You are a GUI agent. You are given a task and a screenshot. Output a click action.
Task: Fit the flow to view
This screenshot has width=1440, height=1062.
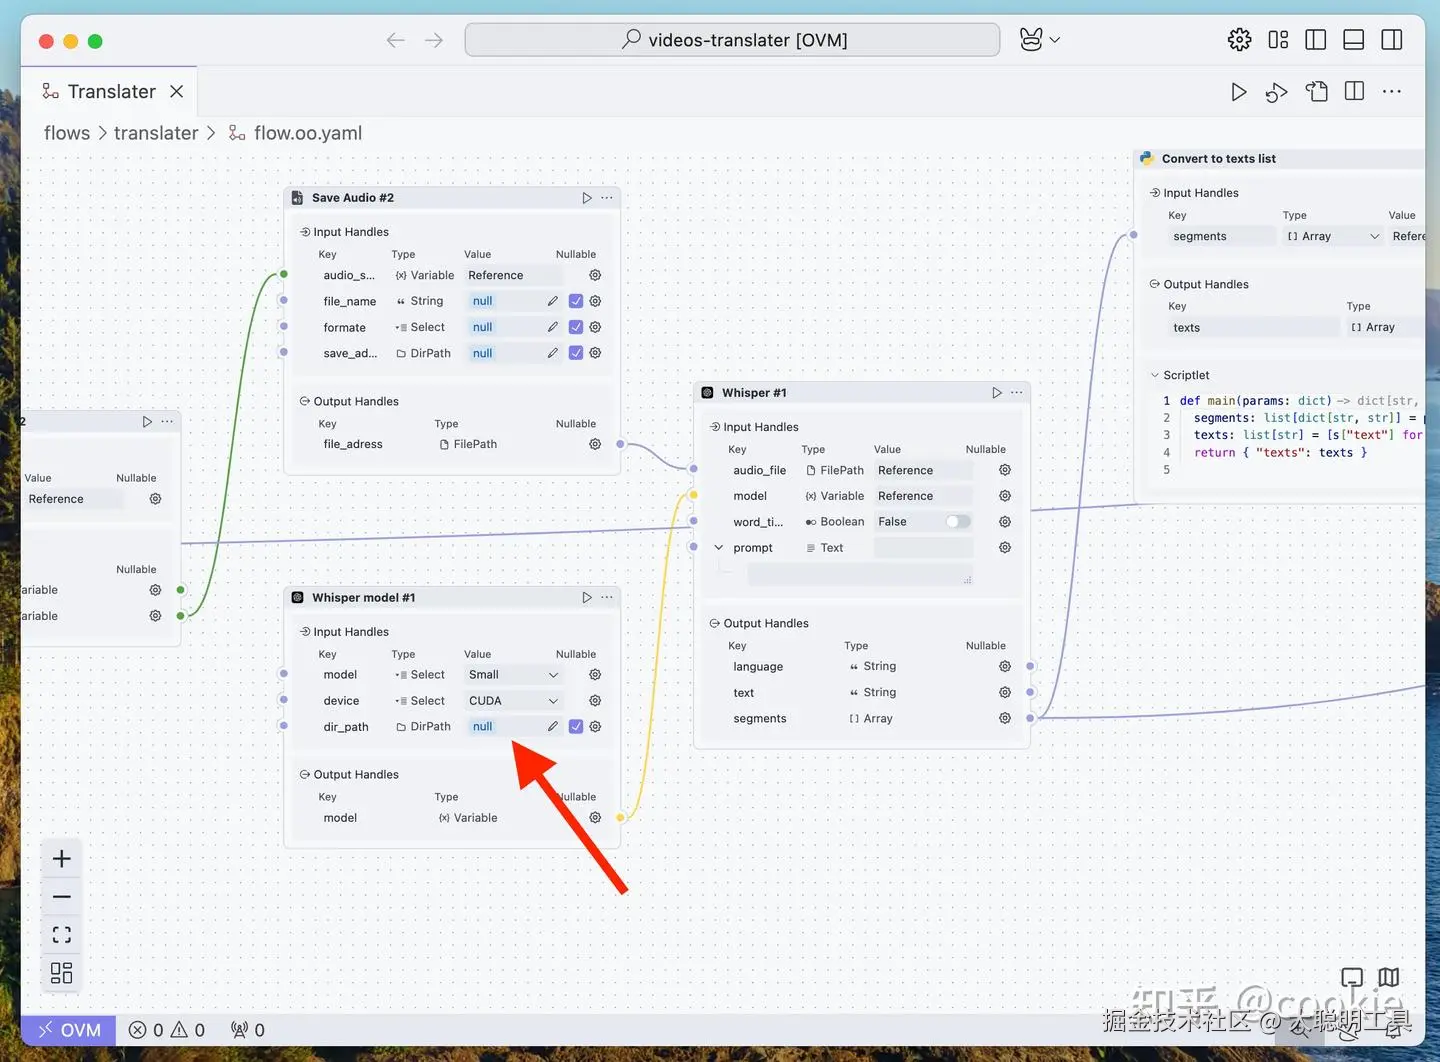pyautogui.click(x=62, y=935)
